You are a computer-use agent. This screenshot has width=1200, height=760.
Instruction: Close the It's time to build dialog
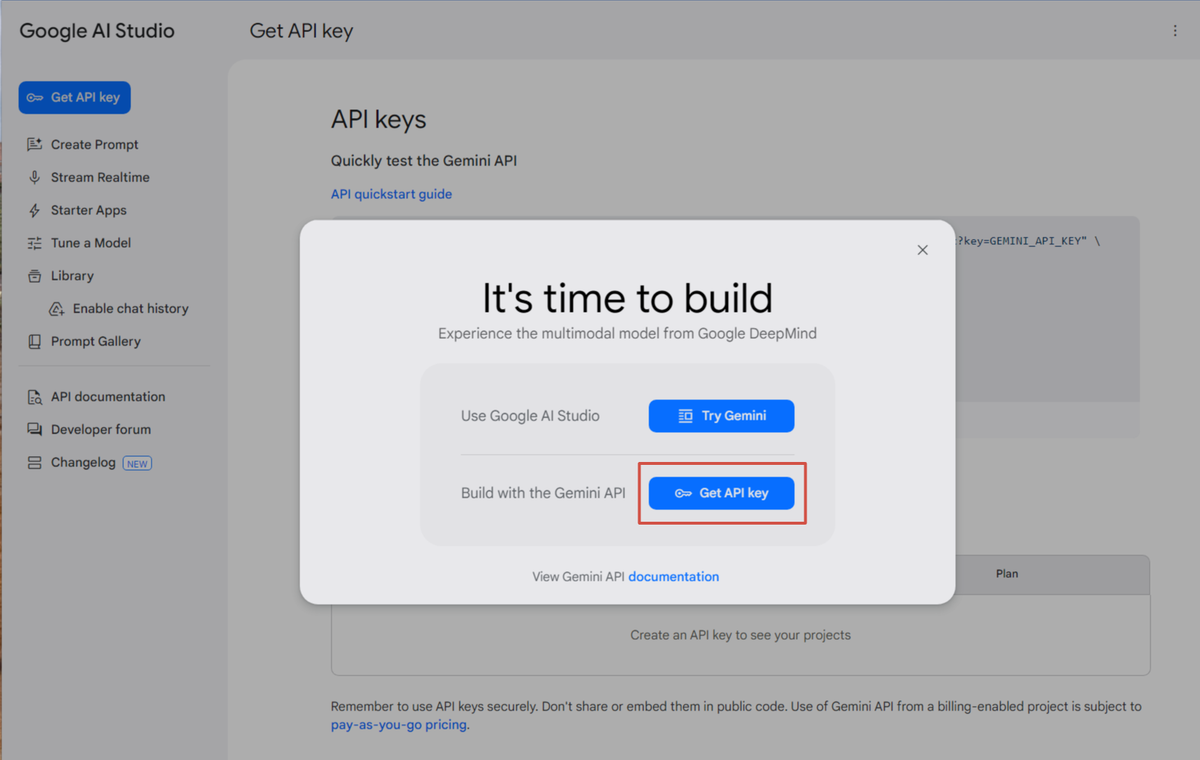923,250
